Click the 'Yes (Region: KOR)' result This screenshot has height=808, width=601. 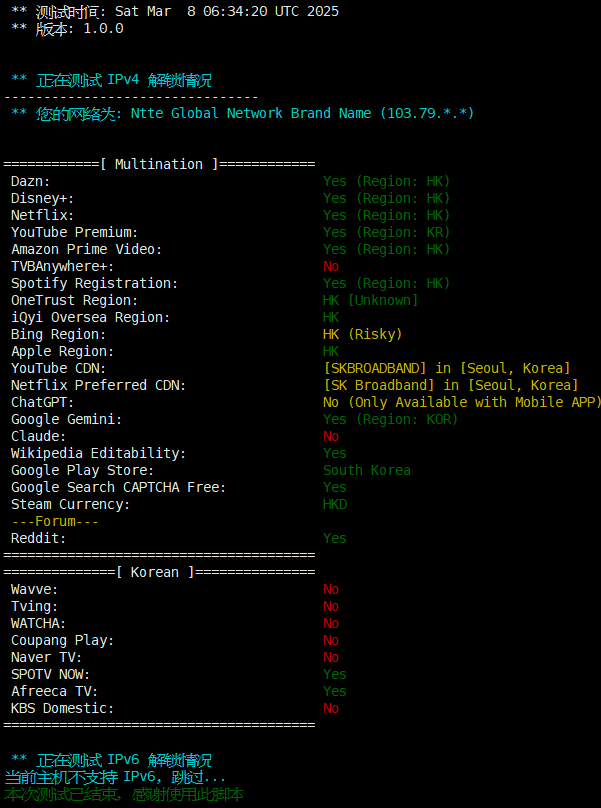(x=390, y=419)
